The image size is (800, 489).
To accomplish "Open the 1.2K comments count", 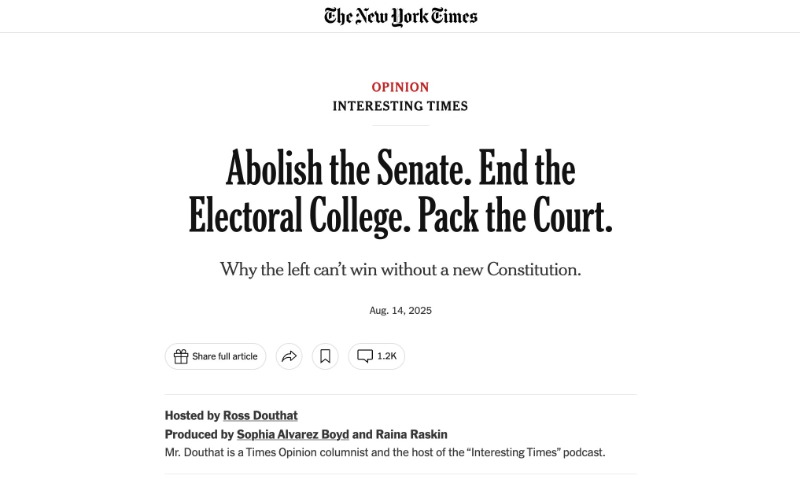I will pyautogui.click(x=387, y=357).
